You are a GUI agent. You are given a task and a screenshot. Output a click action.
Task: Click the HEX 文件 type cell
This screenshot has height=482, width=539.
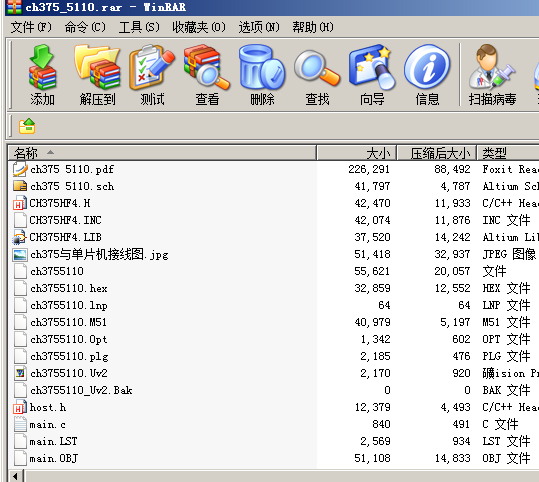click(x=506, y=288)
